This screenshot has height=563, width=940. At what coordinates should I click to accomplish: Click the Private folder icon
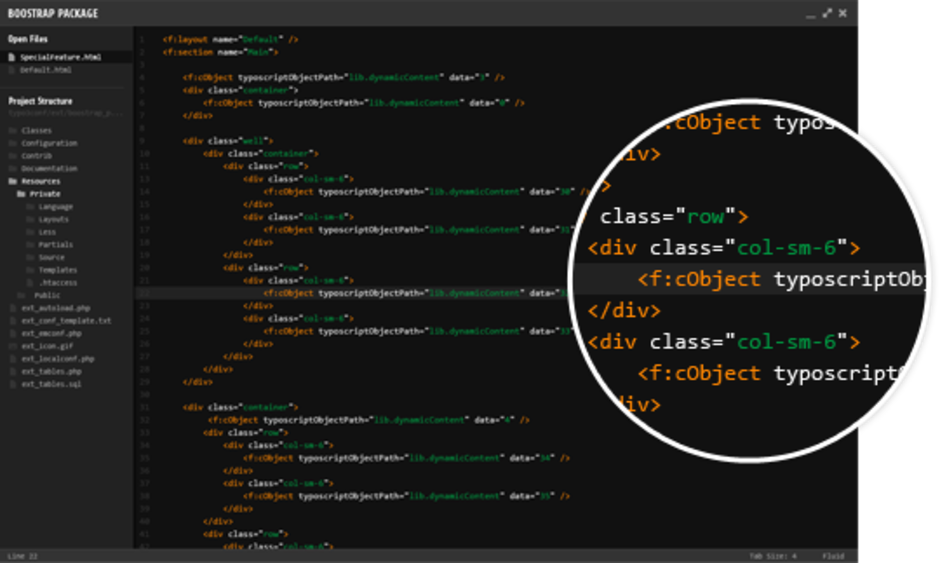[x=22, y=194]
